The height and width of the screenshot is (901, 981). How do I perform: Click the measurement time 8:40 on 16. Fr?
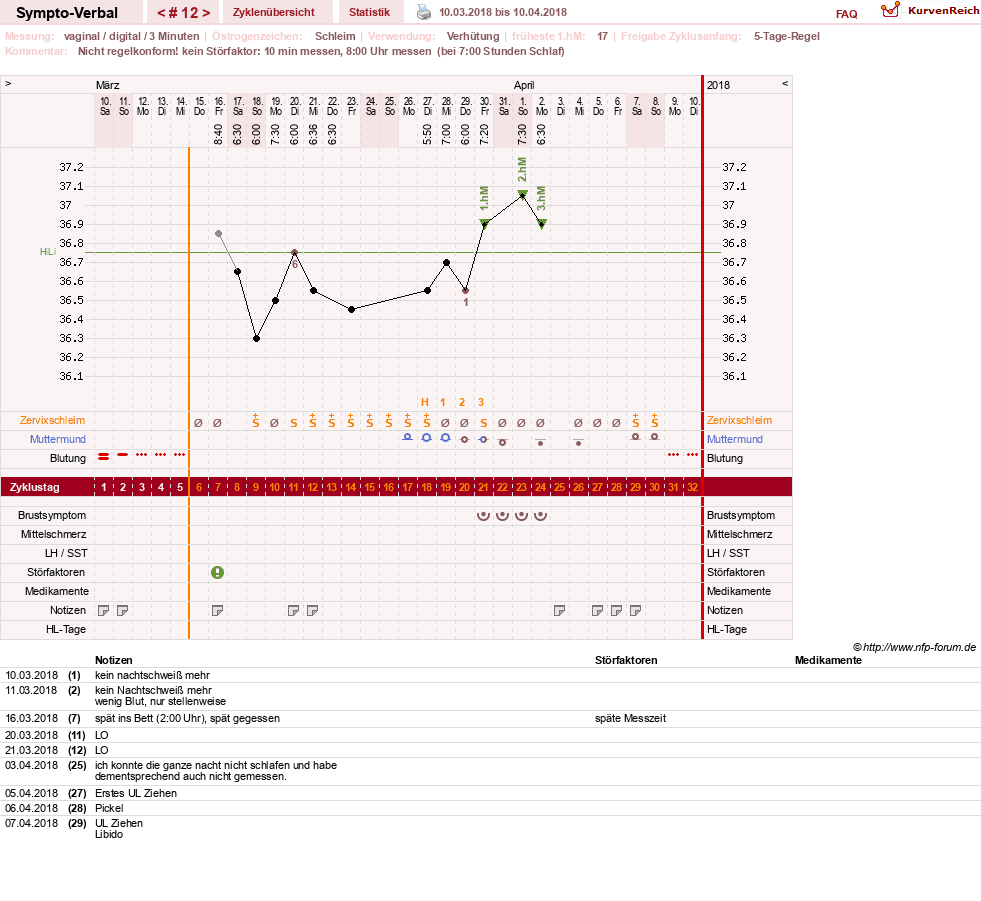218,135
